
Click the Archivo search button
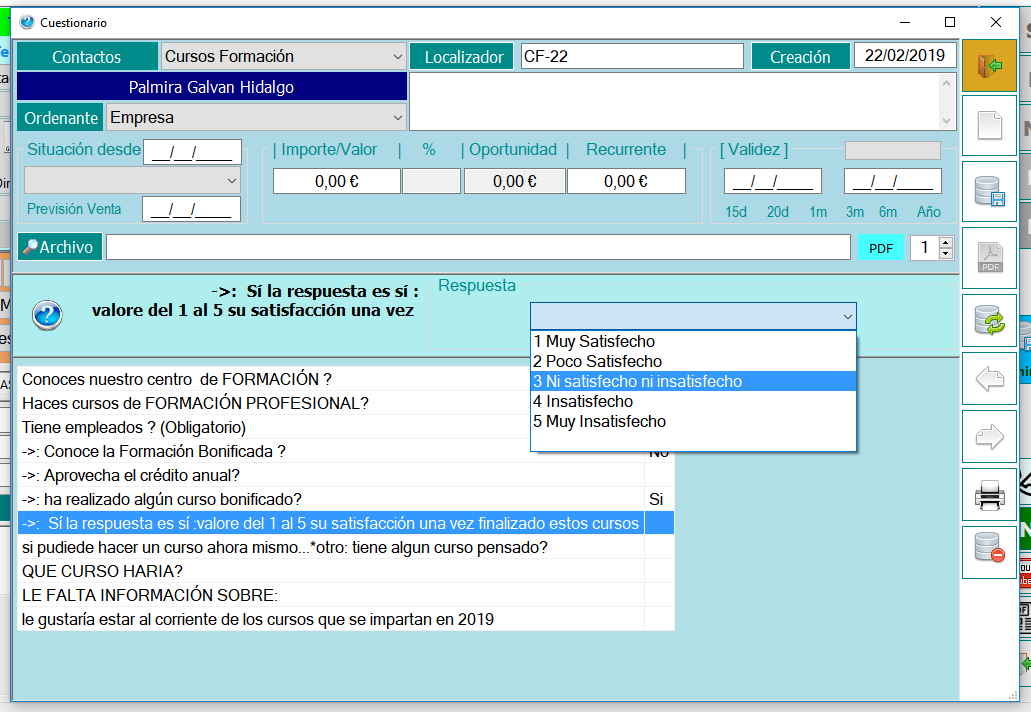60,247
